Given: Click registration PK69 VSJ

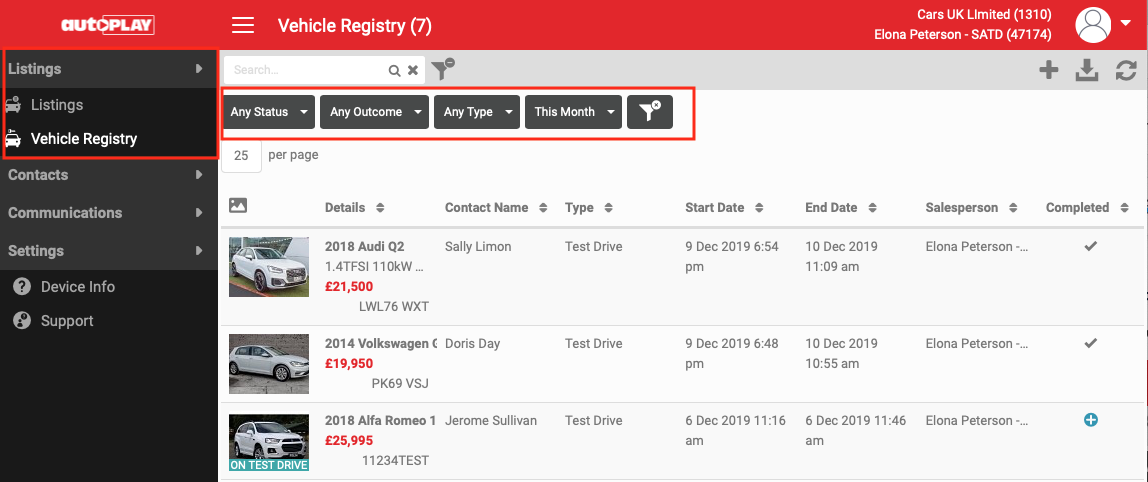Looking at the screenshot, I should pos(400,383).
